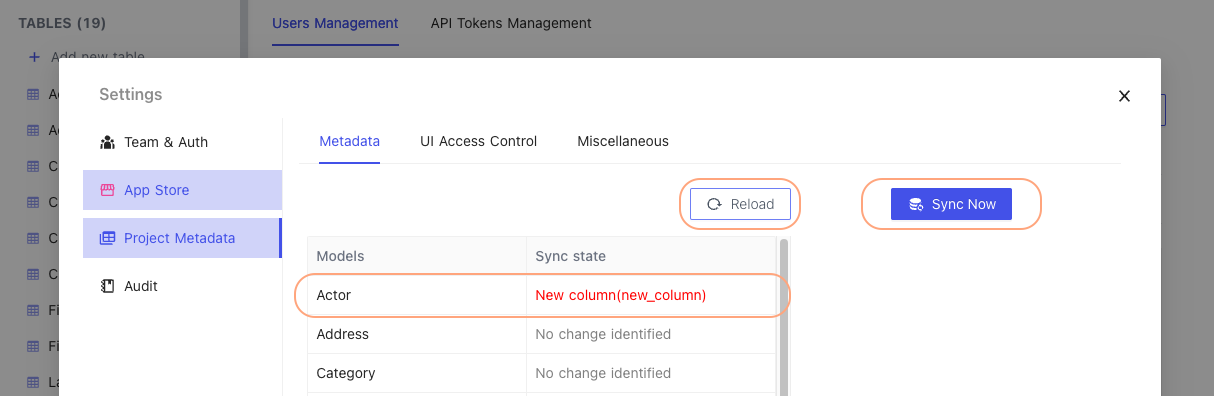Screen dimensions: 1214x396
Task: Click the Reload button
Action: click(x=741, y=204)
